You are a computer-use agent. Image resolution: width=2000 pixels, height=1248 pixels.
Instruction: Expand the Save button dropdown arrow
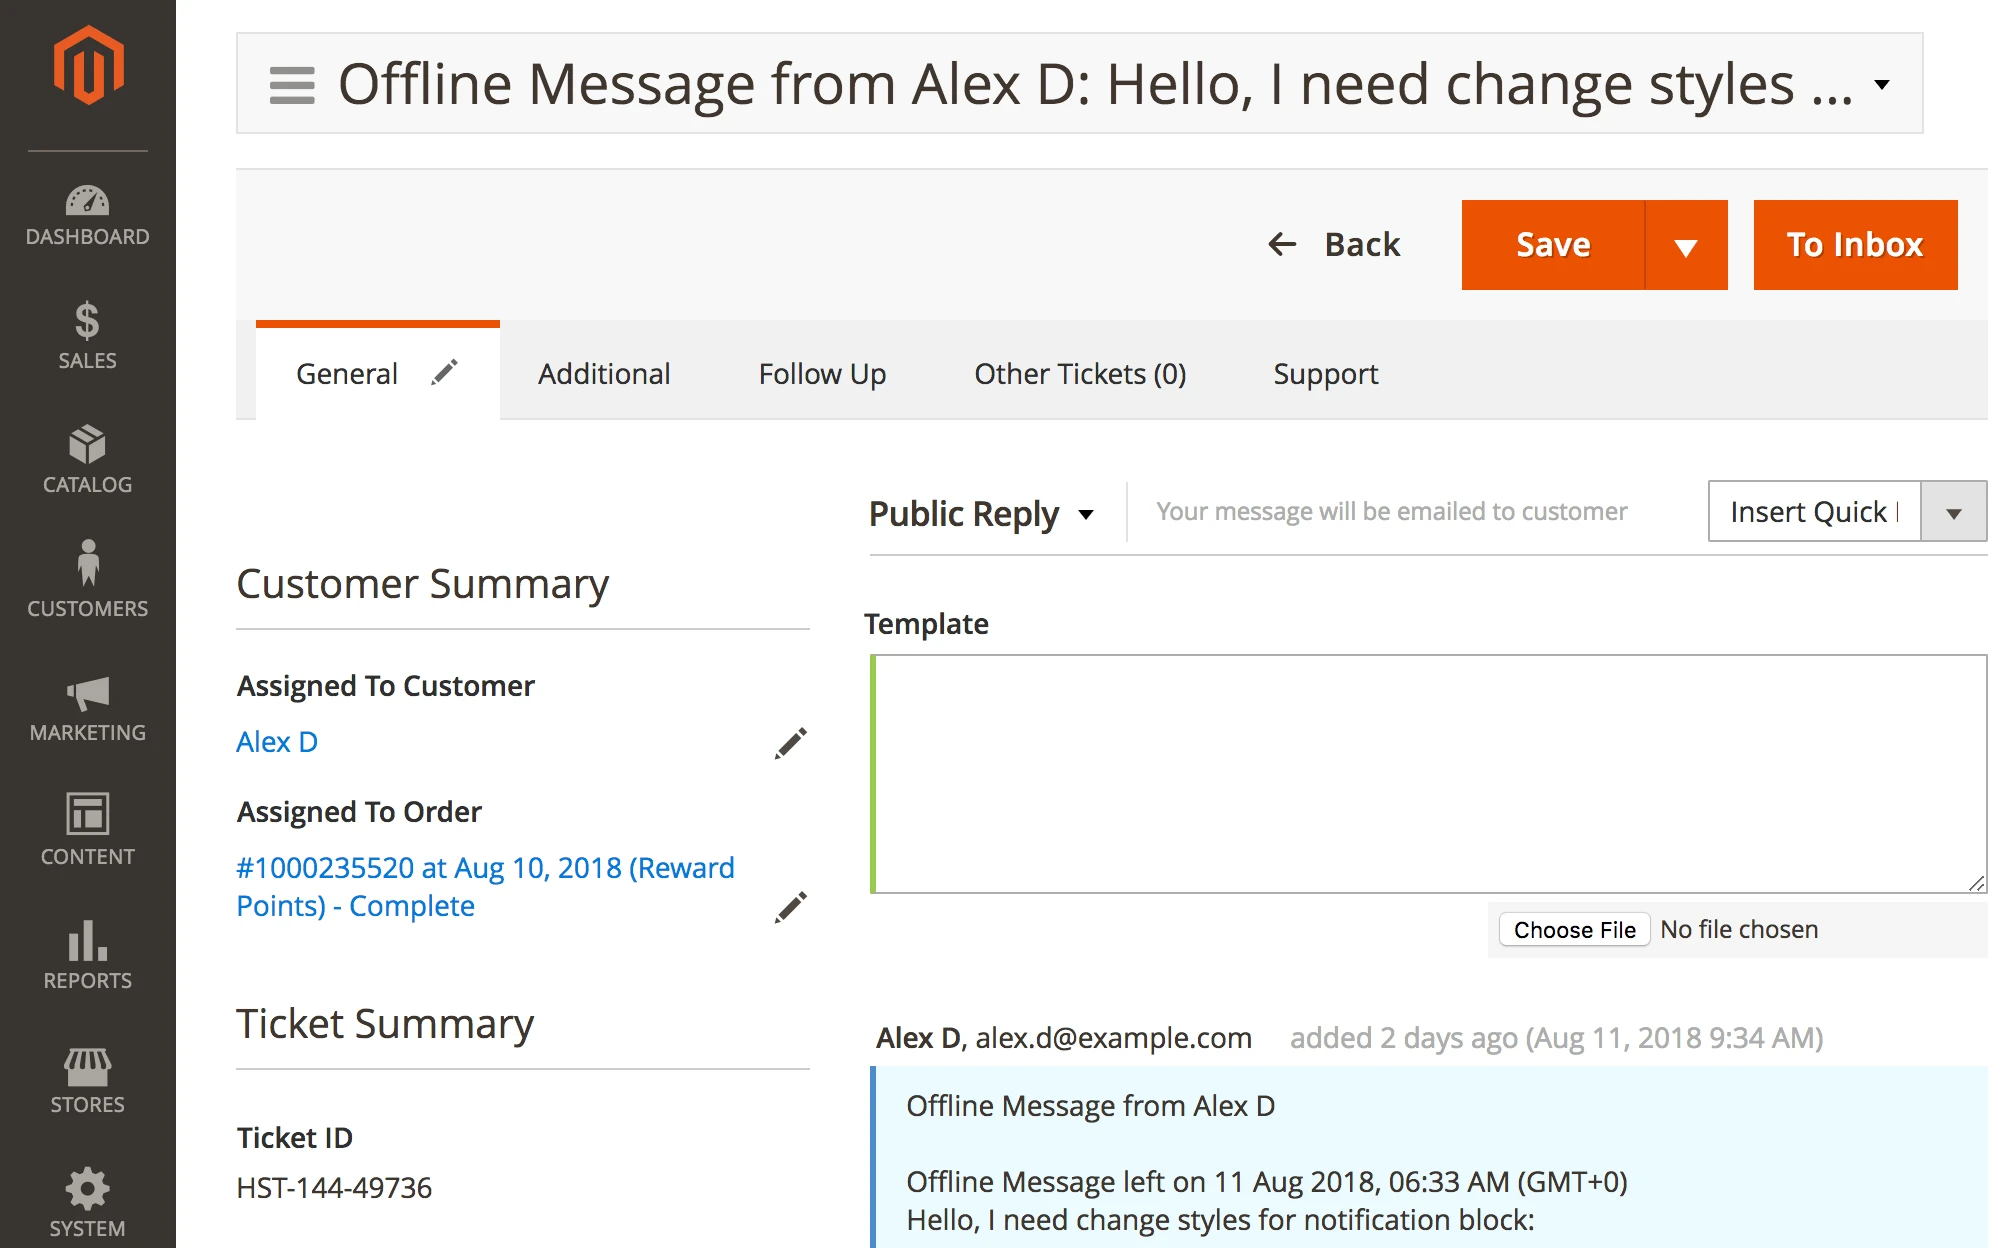pyautogui.click(x=1686, y=244)
